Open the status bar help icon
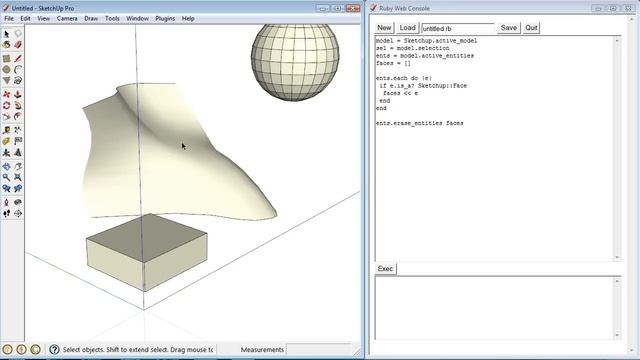Image resolution: width=640 pixels, height=360 pixels. [x=54, y=349]
